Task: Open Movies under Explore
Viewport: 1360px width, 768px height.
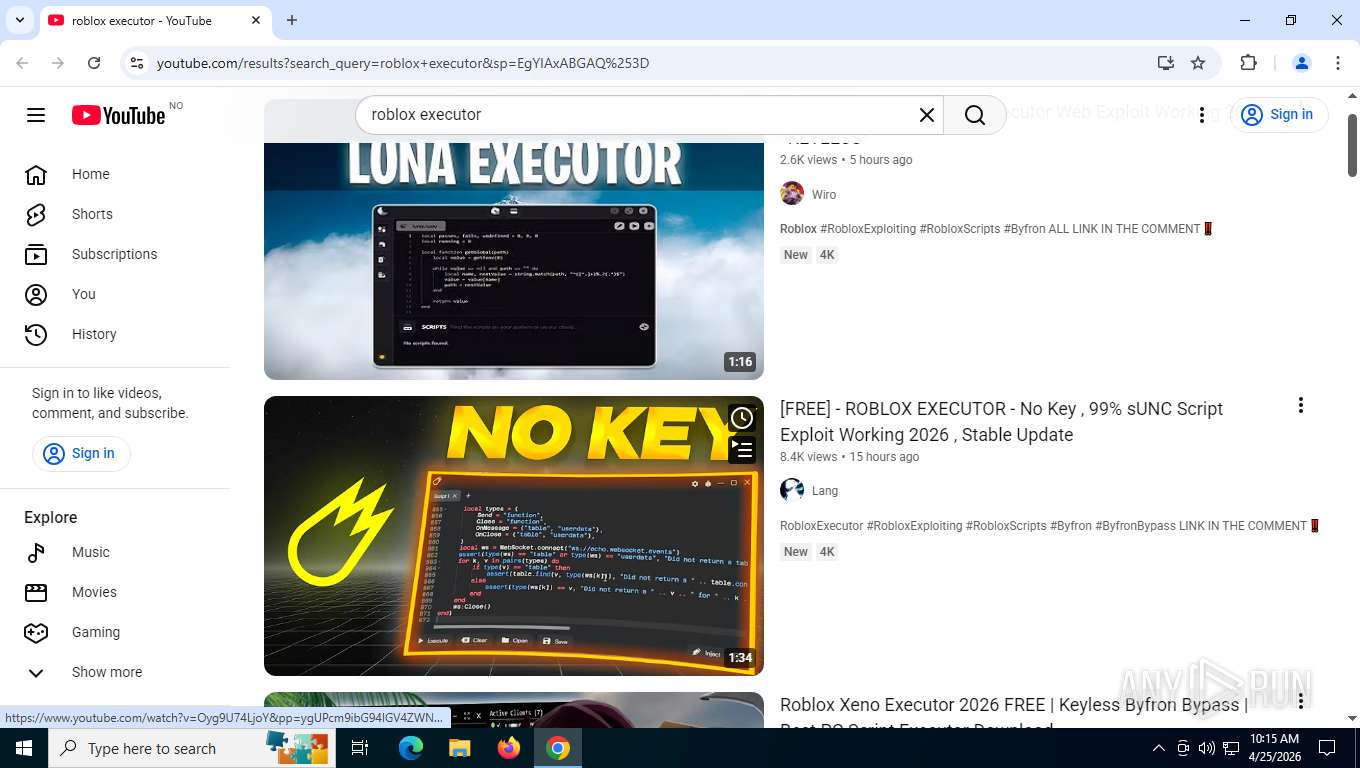Action: click(115, 592)
